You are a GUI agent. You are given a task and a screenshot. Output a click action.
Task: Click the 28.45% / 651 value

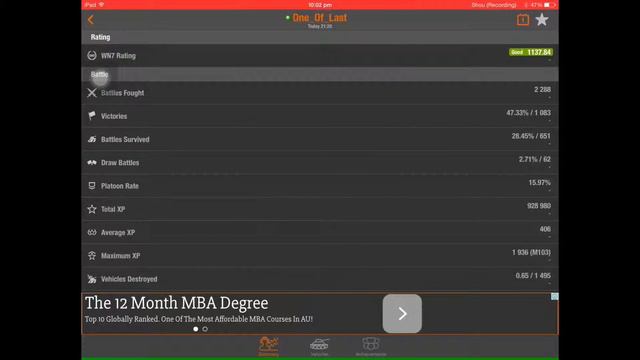[531, 136]
